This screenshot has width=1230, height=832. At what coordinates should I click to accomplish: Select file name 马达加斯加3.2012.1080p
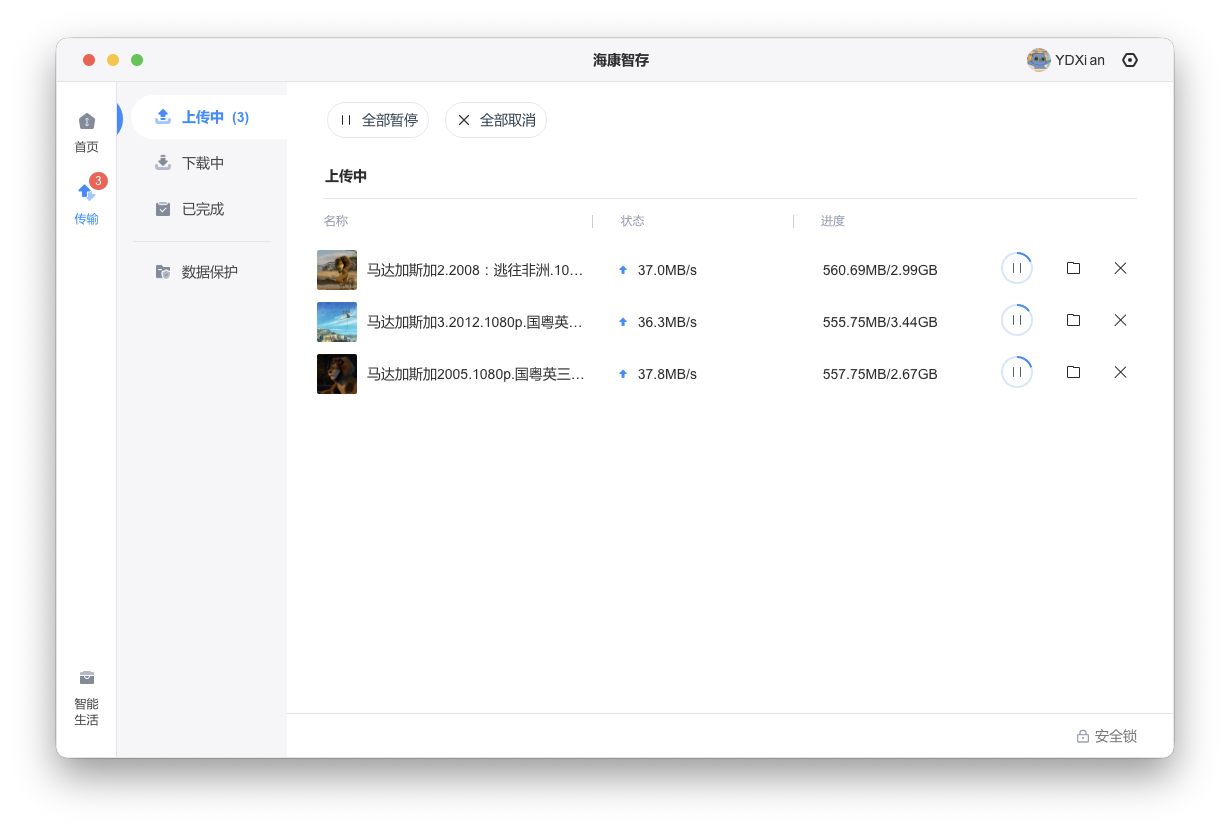[x=475, y=322]
